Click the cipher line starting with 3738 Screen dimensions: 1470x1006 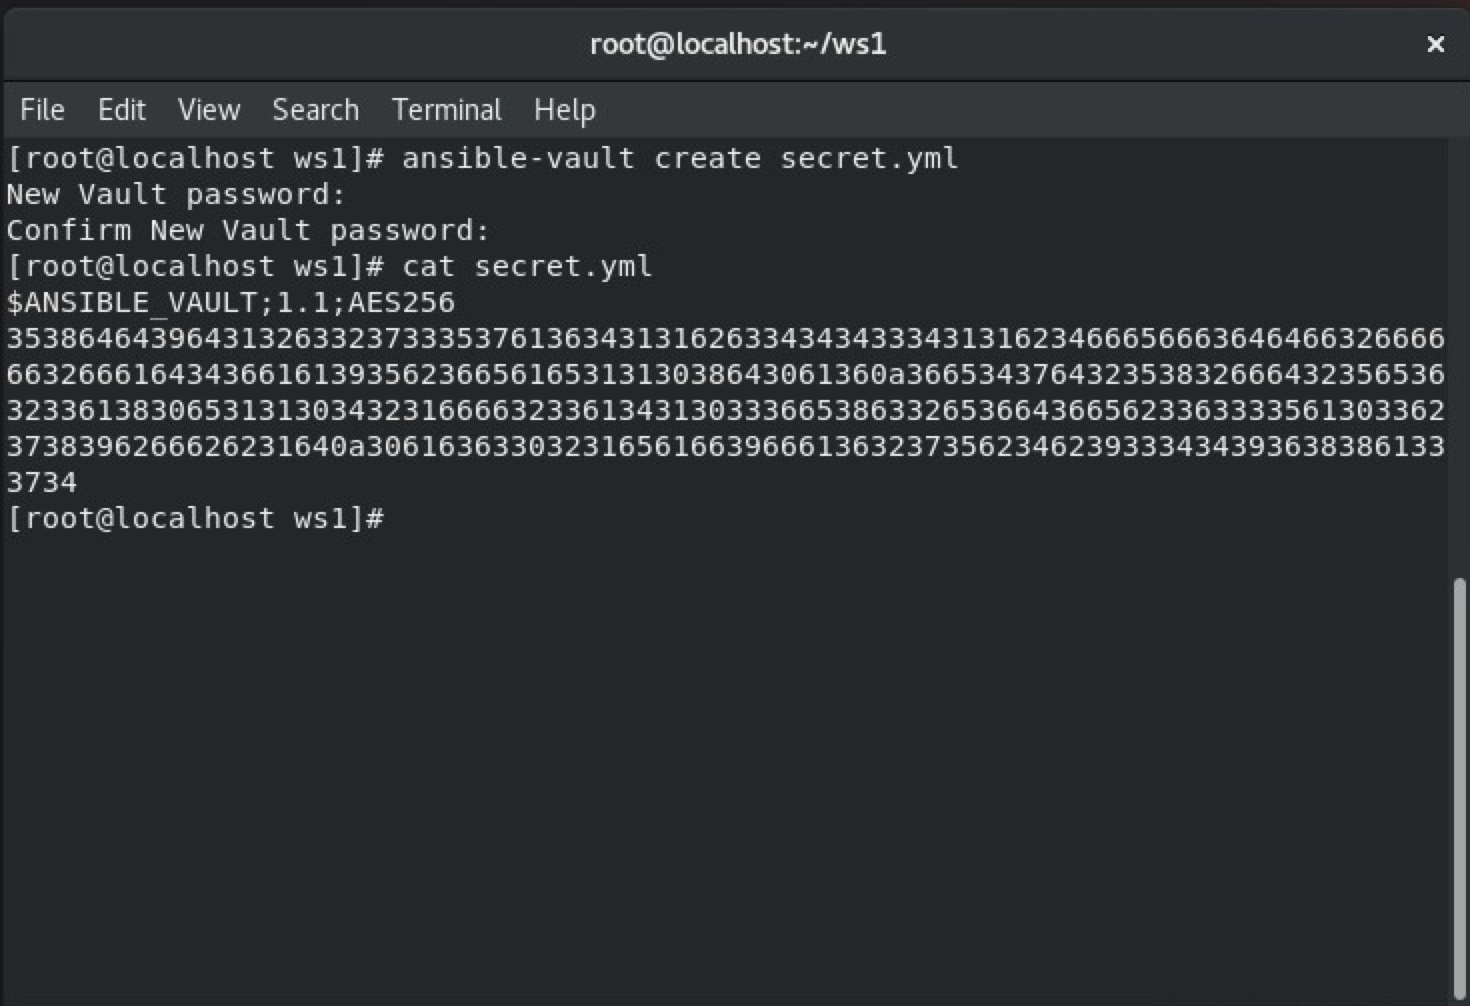(x=724, y=447)
